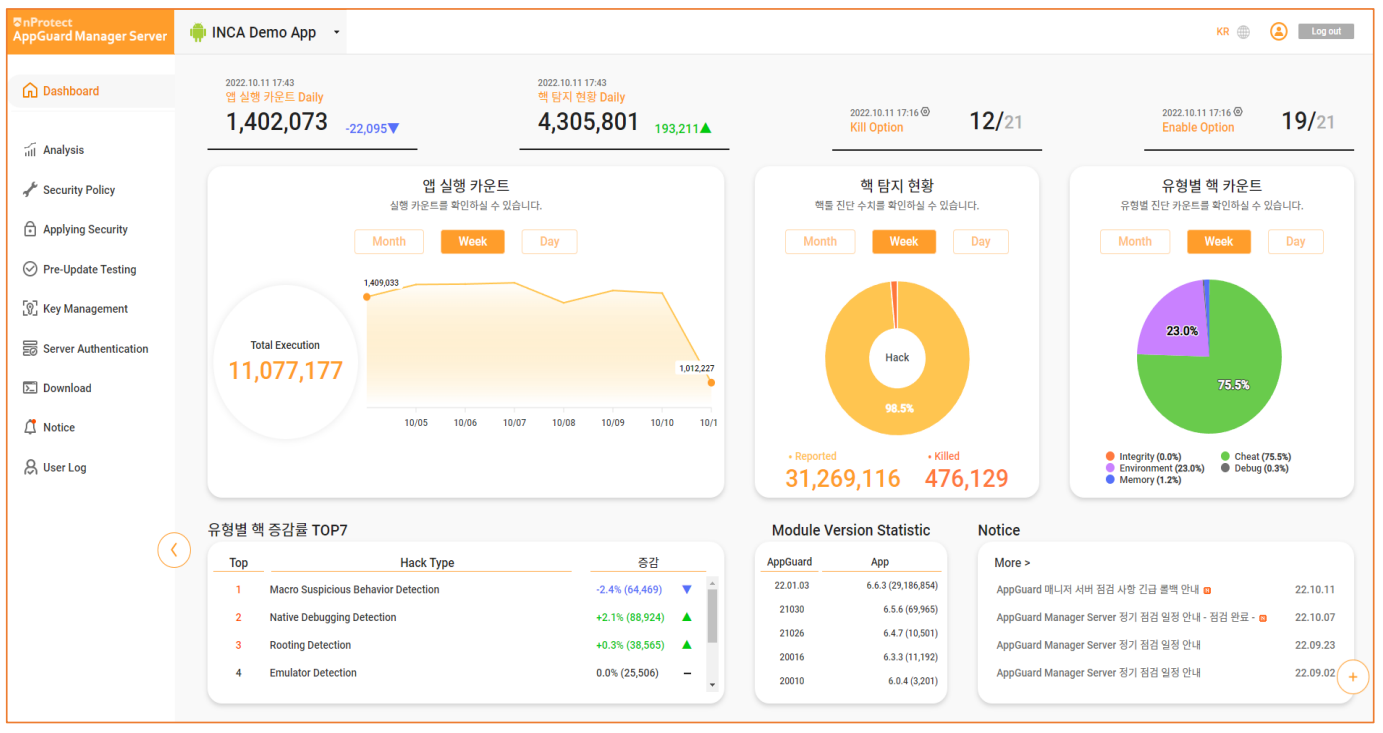Open Server Authentication menu item
Viewport: 1383px width, 733px height.
click(95, 349)
